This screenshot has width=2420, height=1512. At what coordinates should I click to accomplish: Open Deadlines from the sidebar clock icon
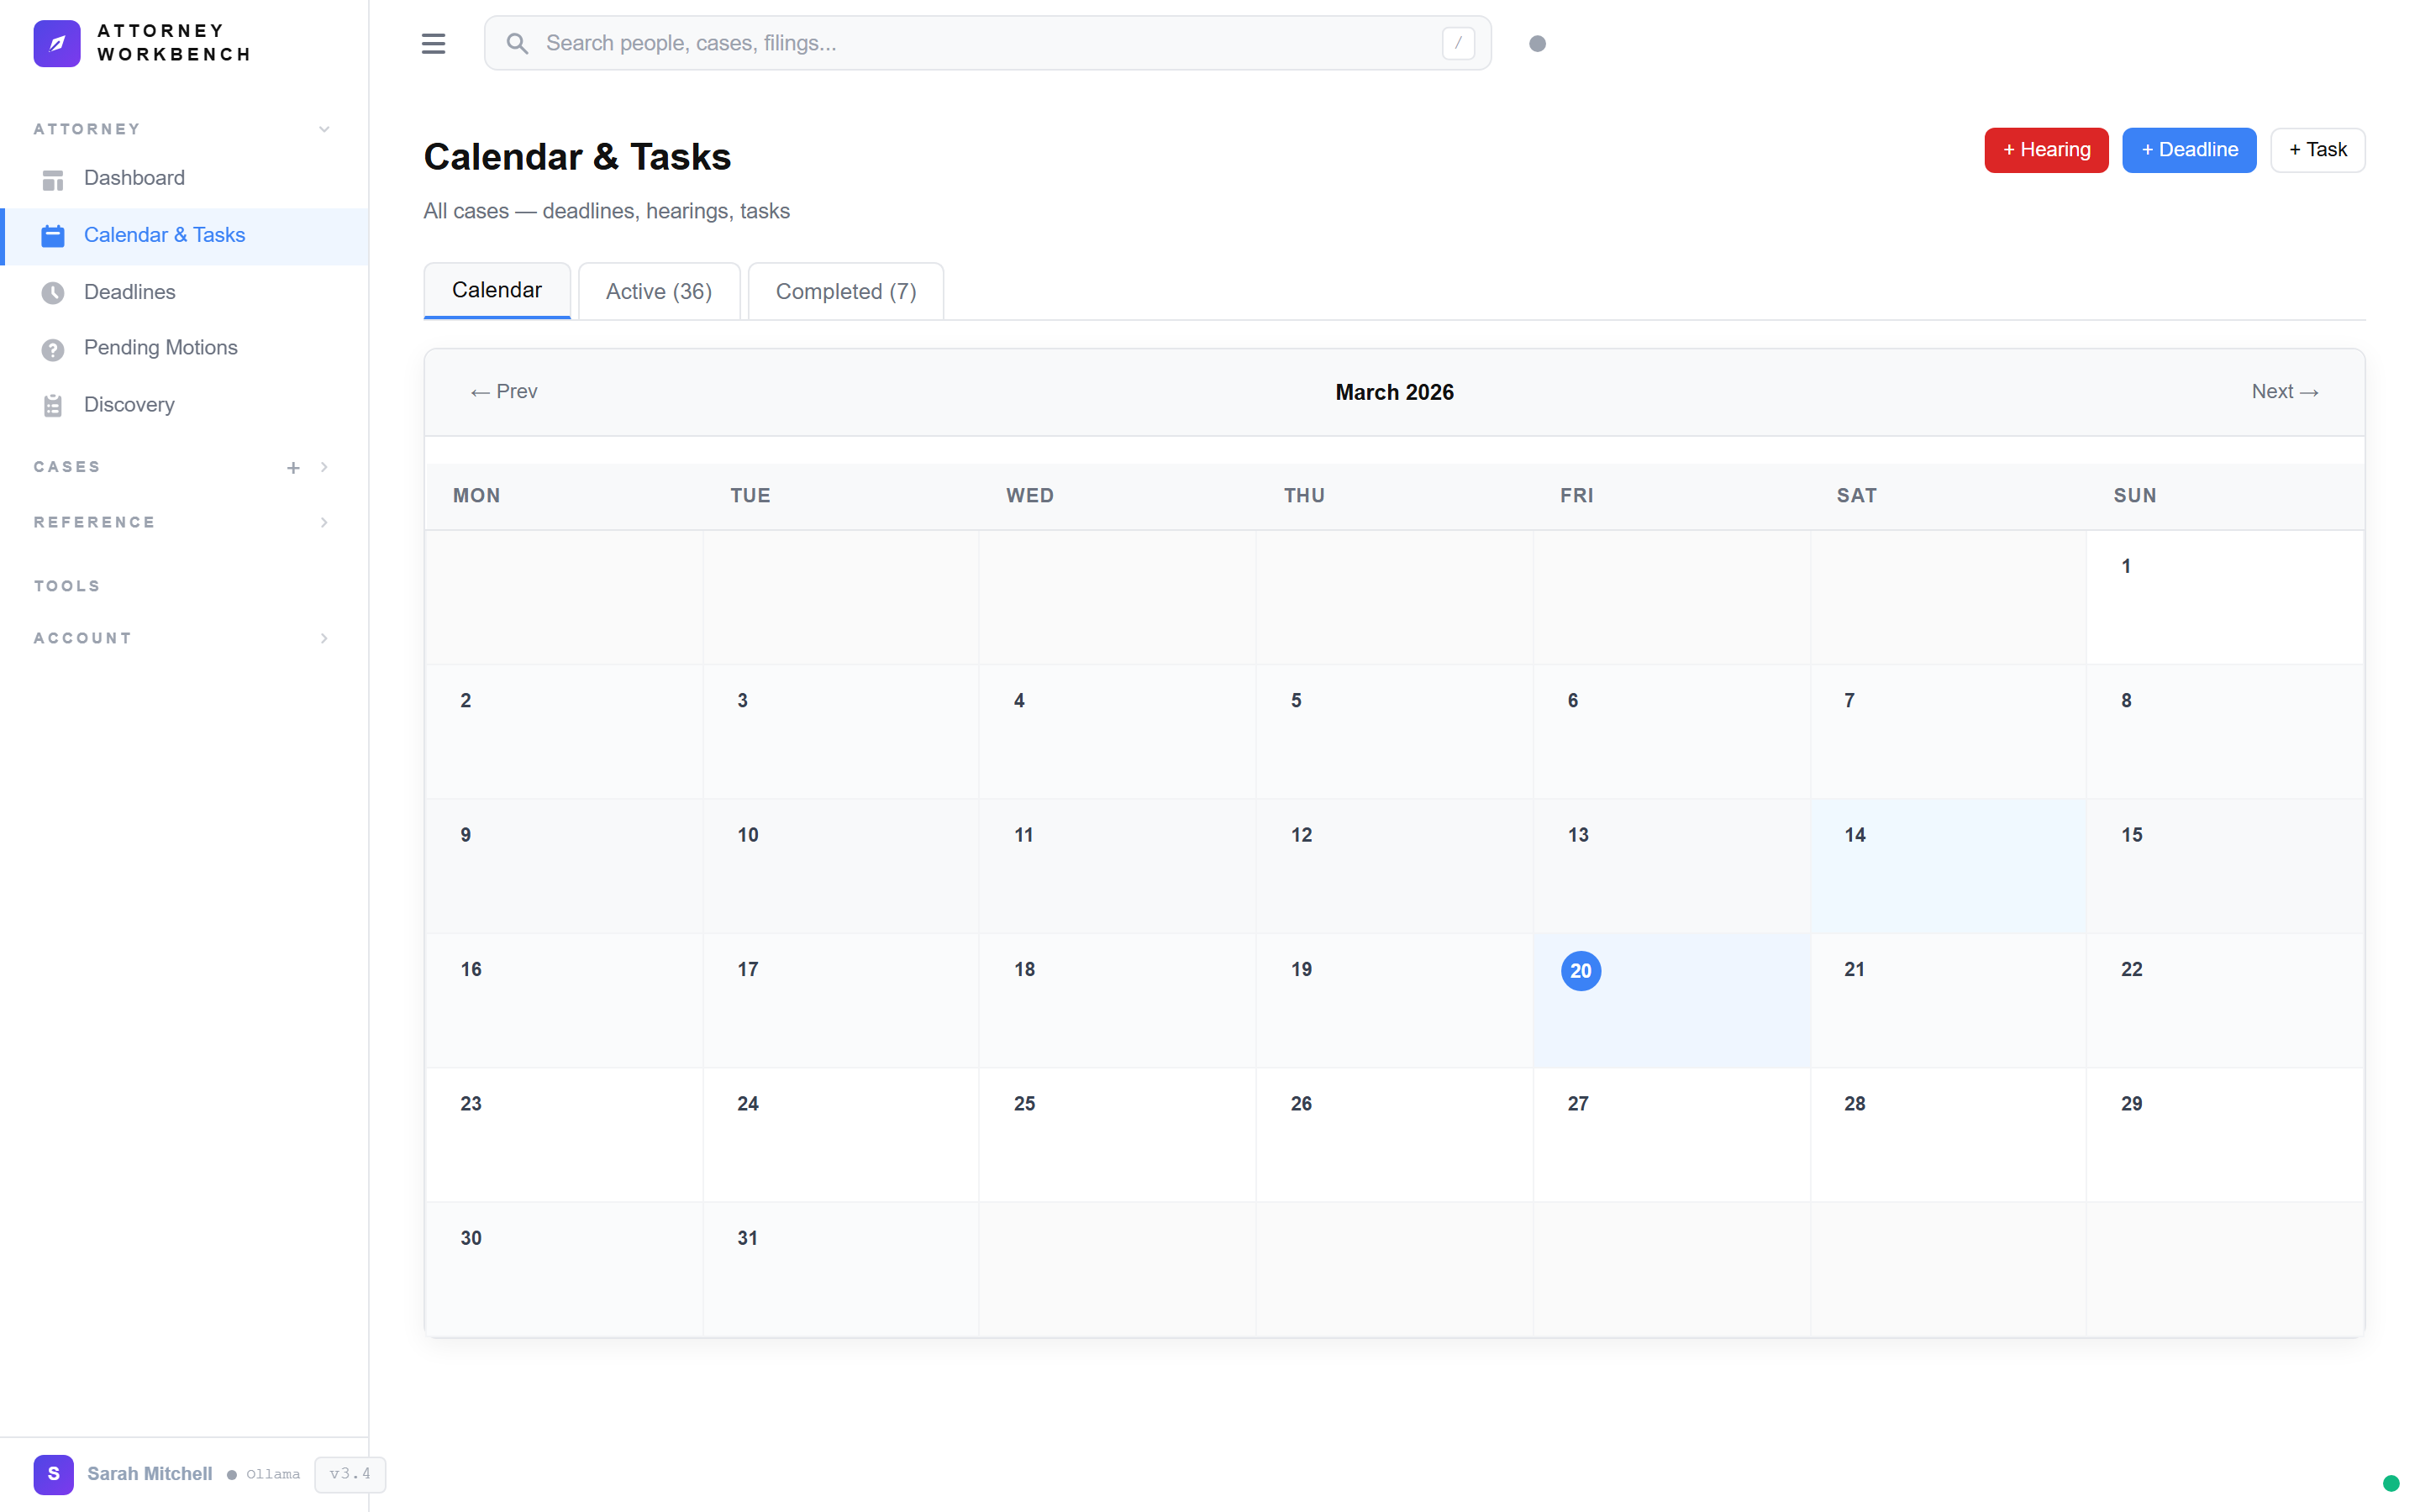(x=53, y=292)
